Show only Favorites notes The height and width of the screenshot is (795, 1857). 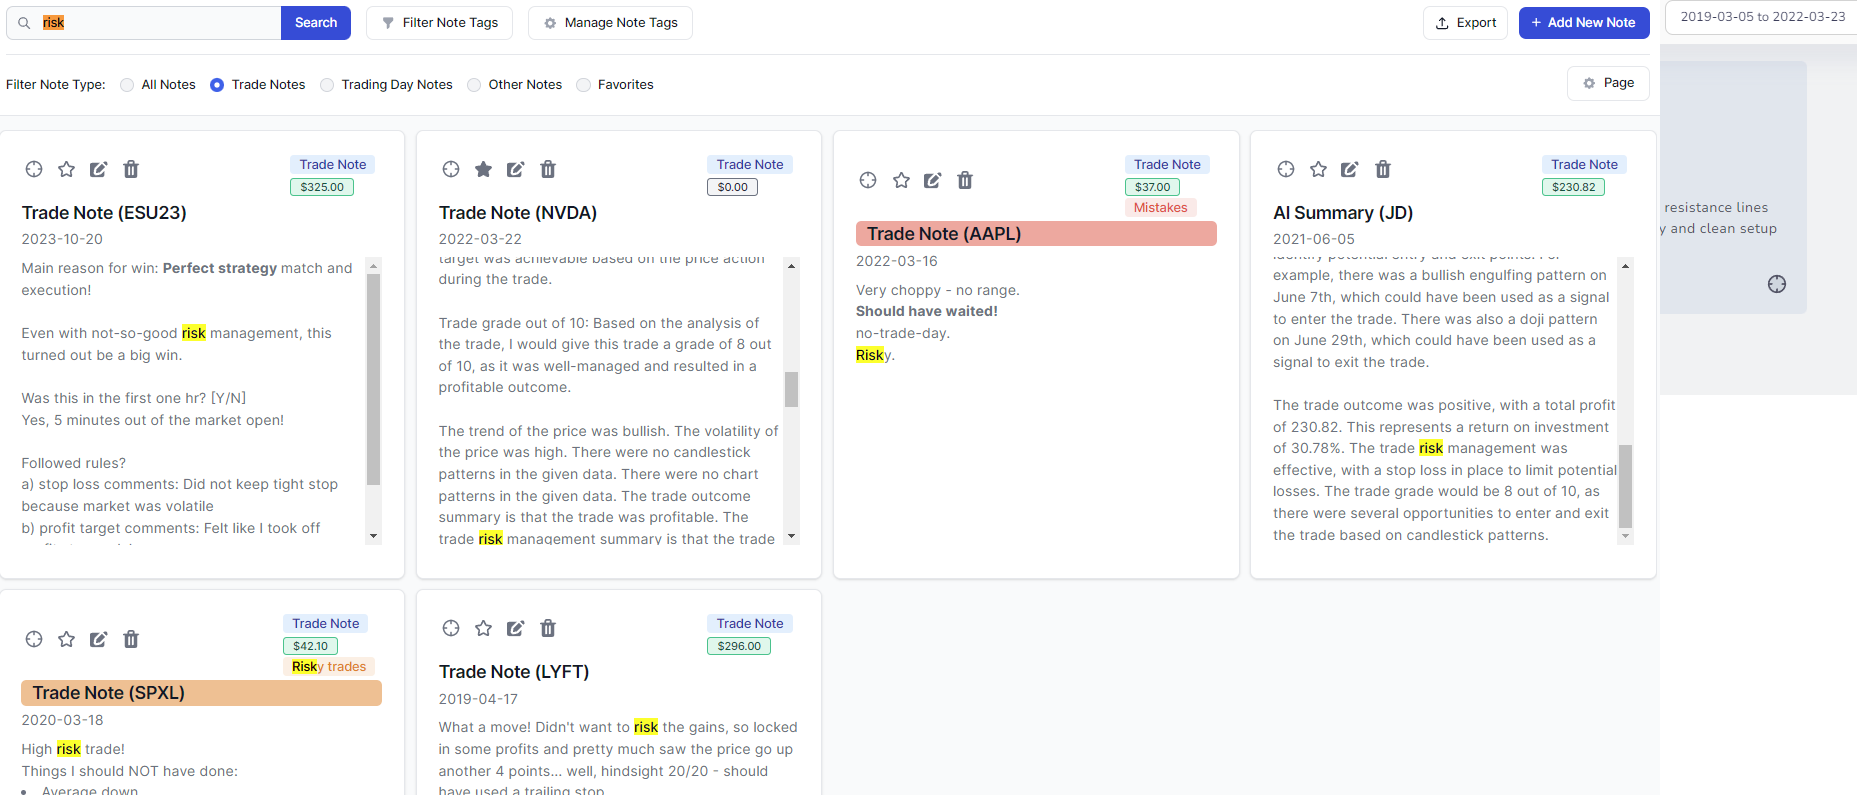point(583,85)
